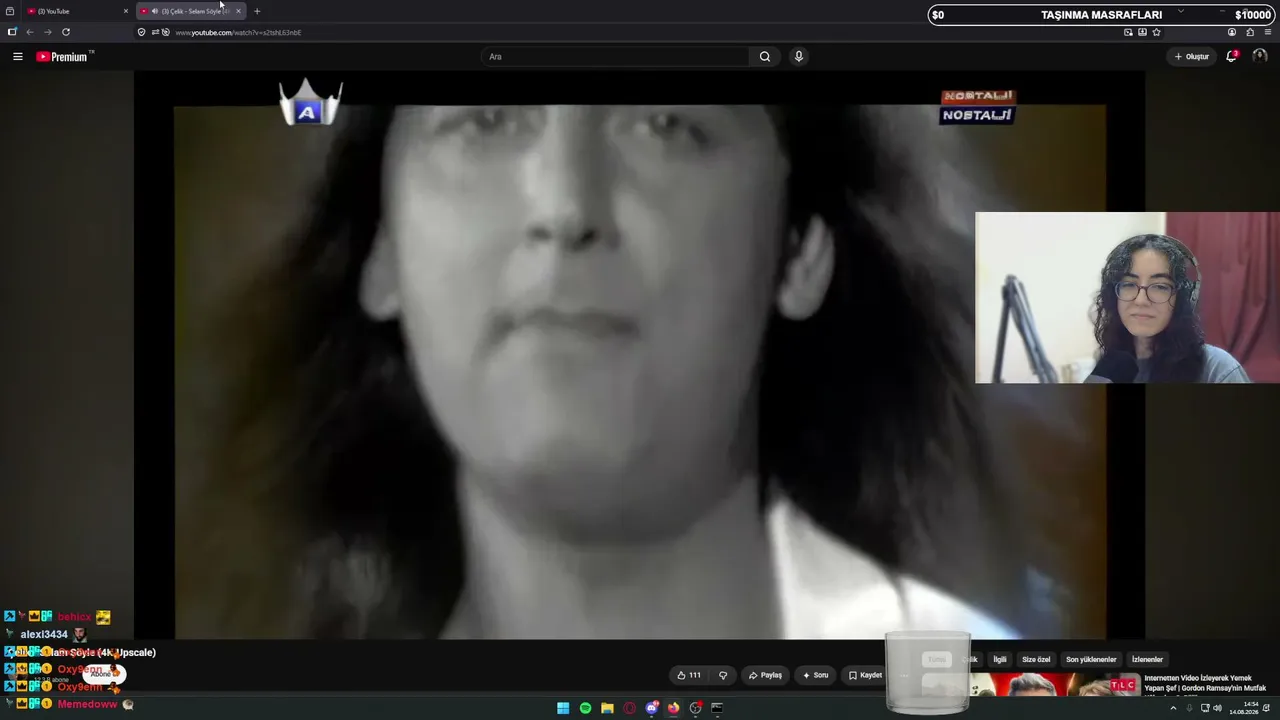Open the YouTube guide hamburger menu
Viewport: 1280px width, 720px height.
tap(17, 57)
